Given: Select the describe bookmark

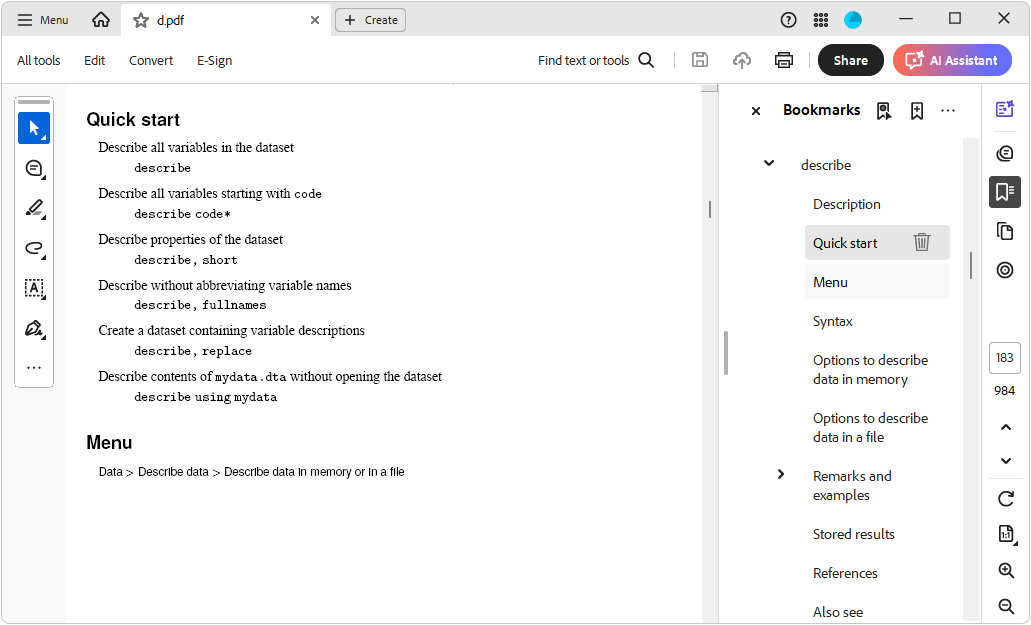Looking at the screenshot, I should pos(826,166).
